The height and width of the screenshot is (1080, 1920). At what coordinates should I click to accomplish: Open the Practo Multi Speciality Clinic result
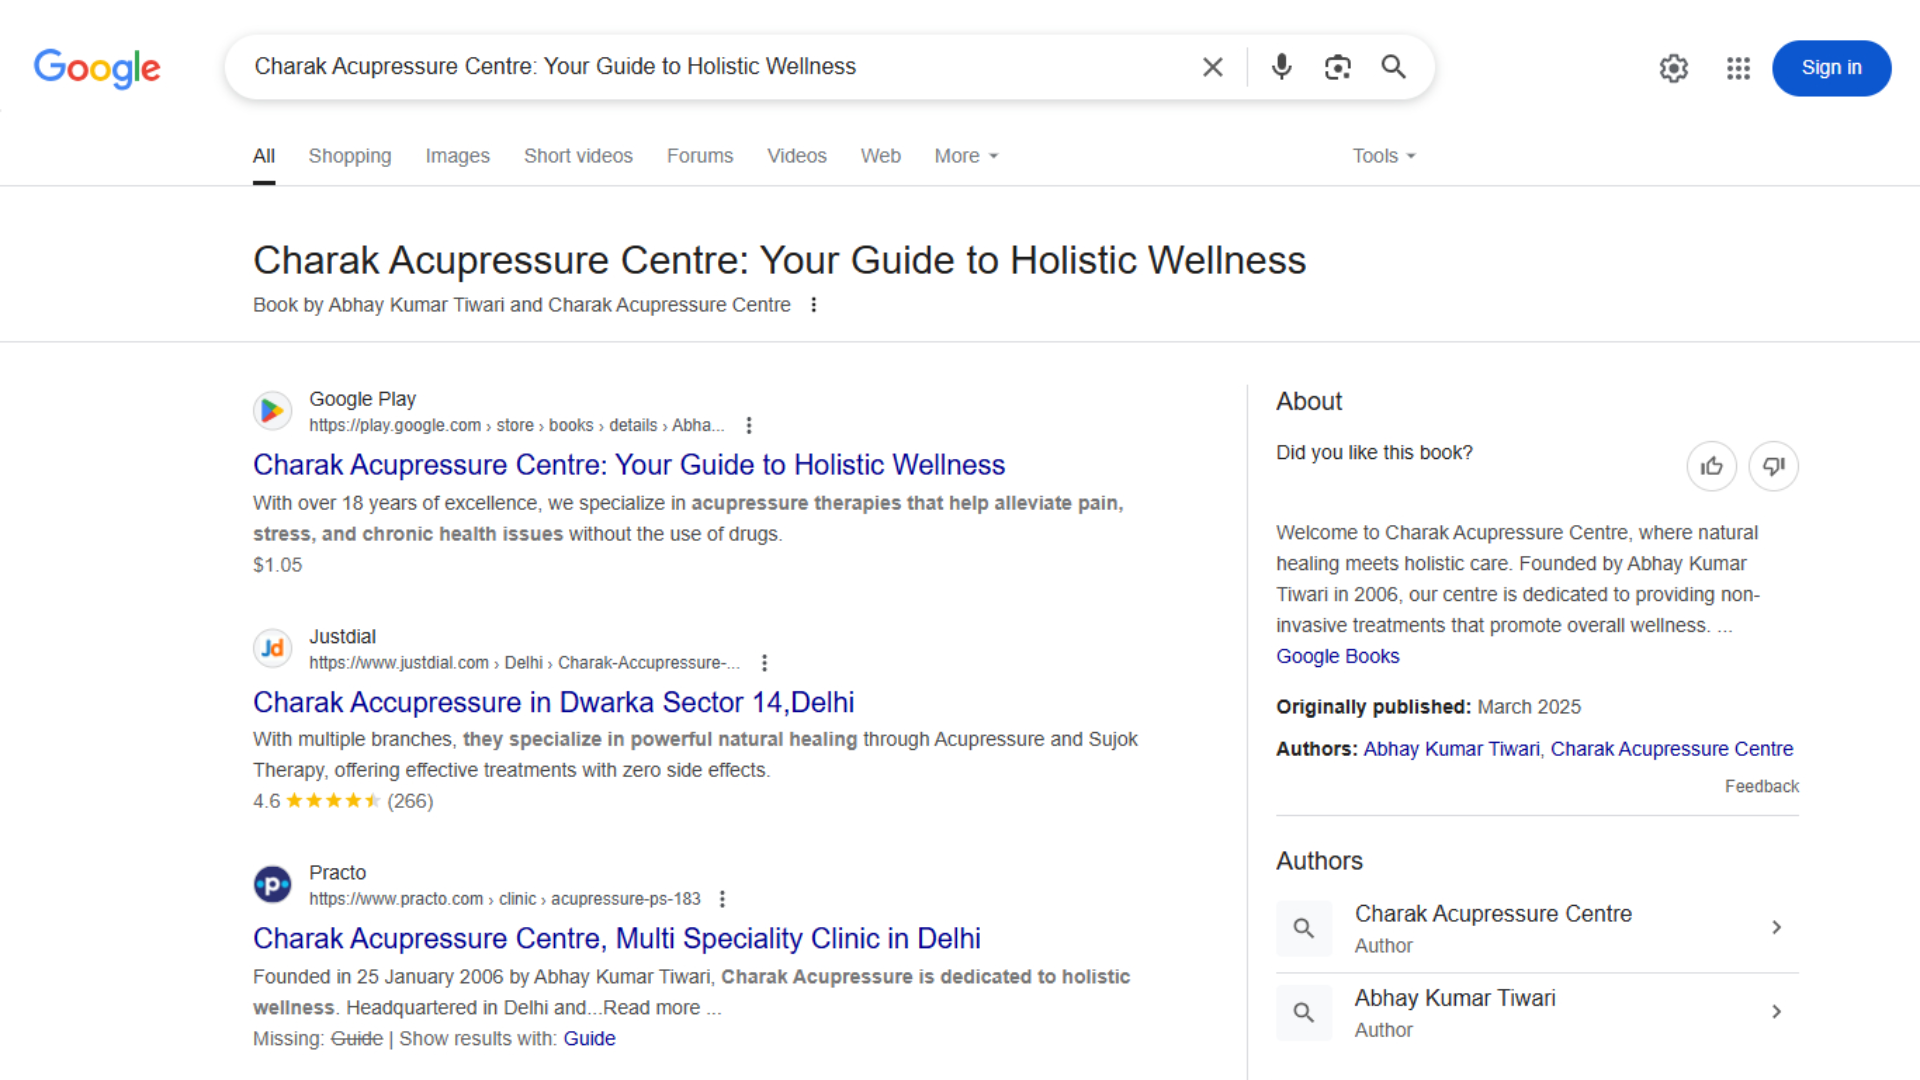[x=616, y=938]
